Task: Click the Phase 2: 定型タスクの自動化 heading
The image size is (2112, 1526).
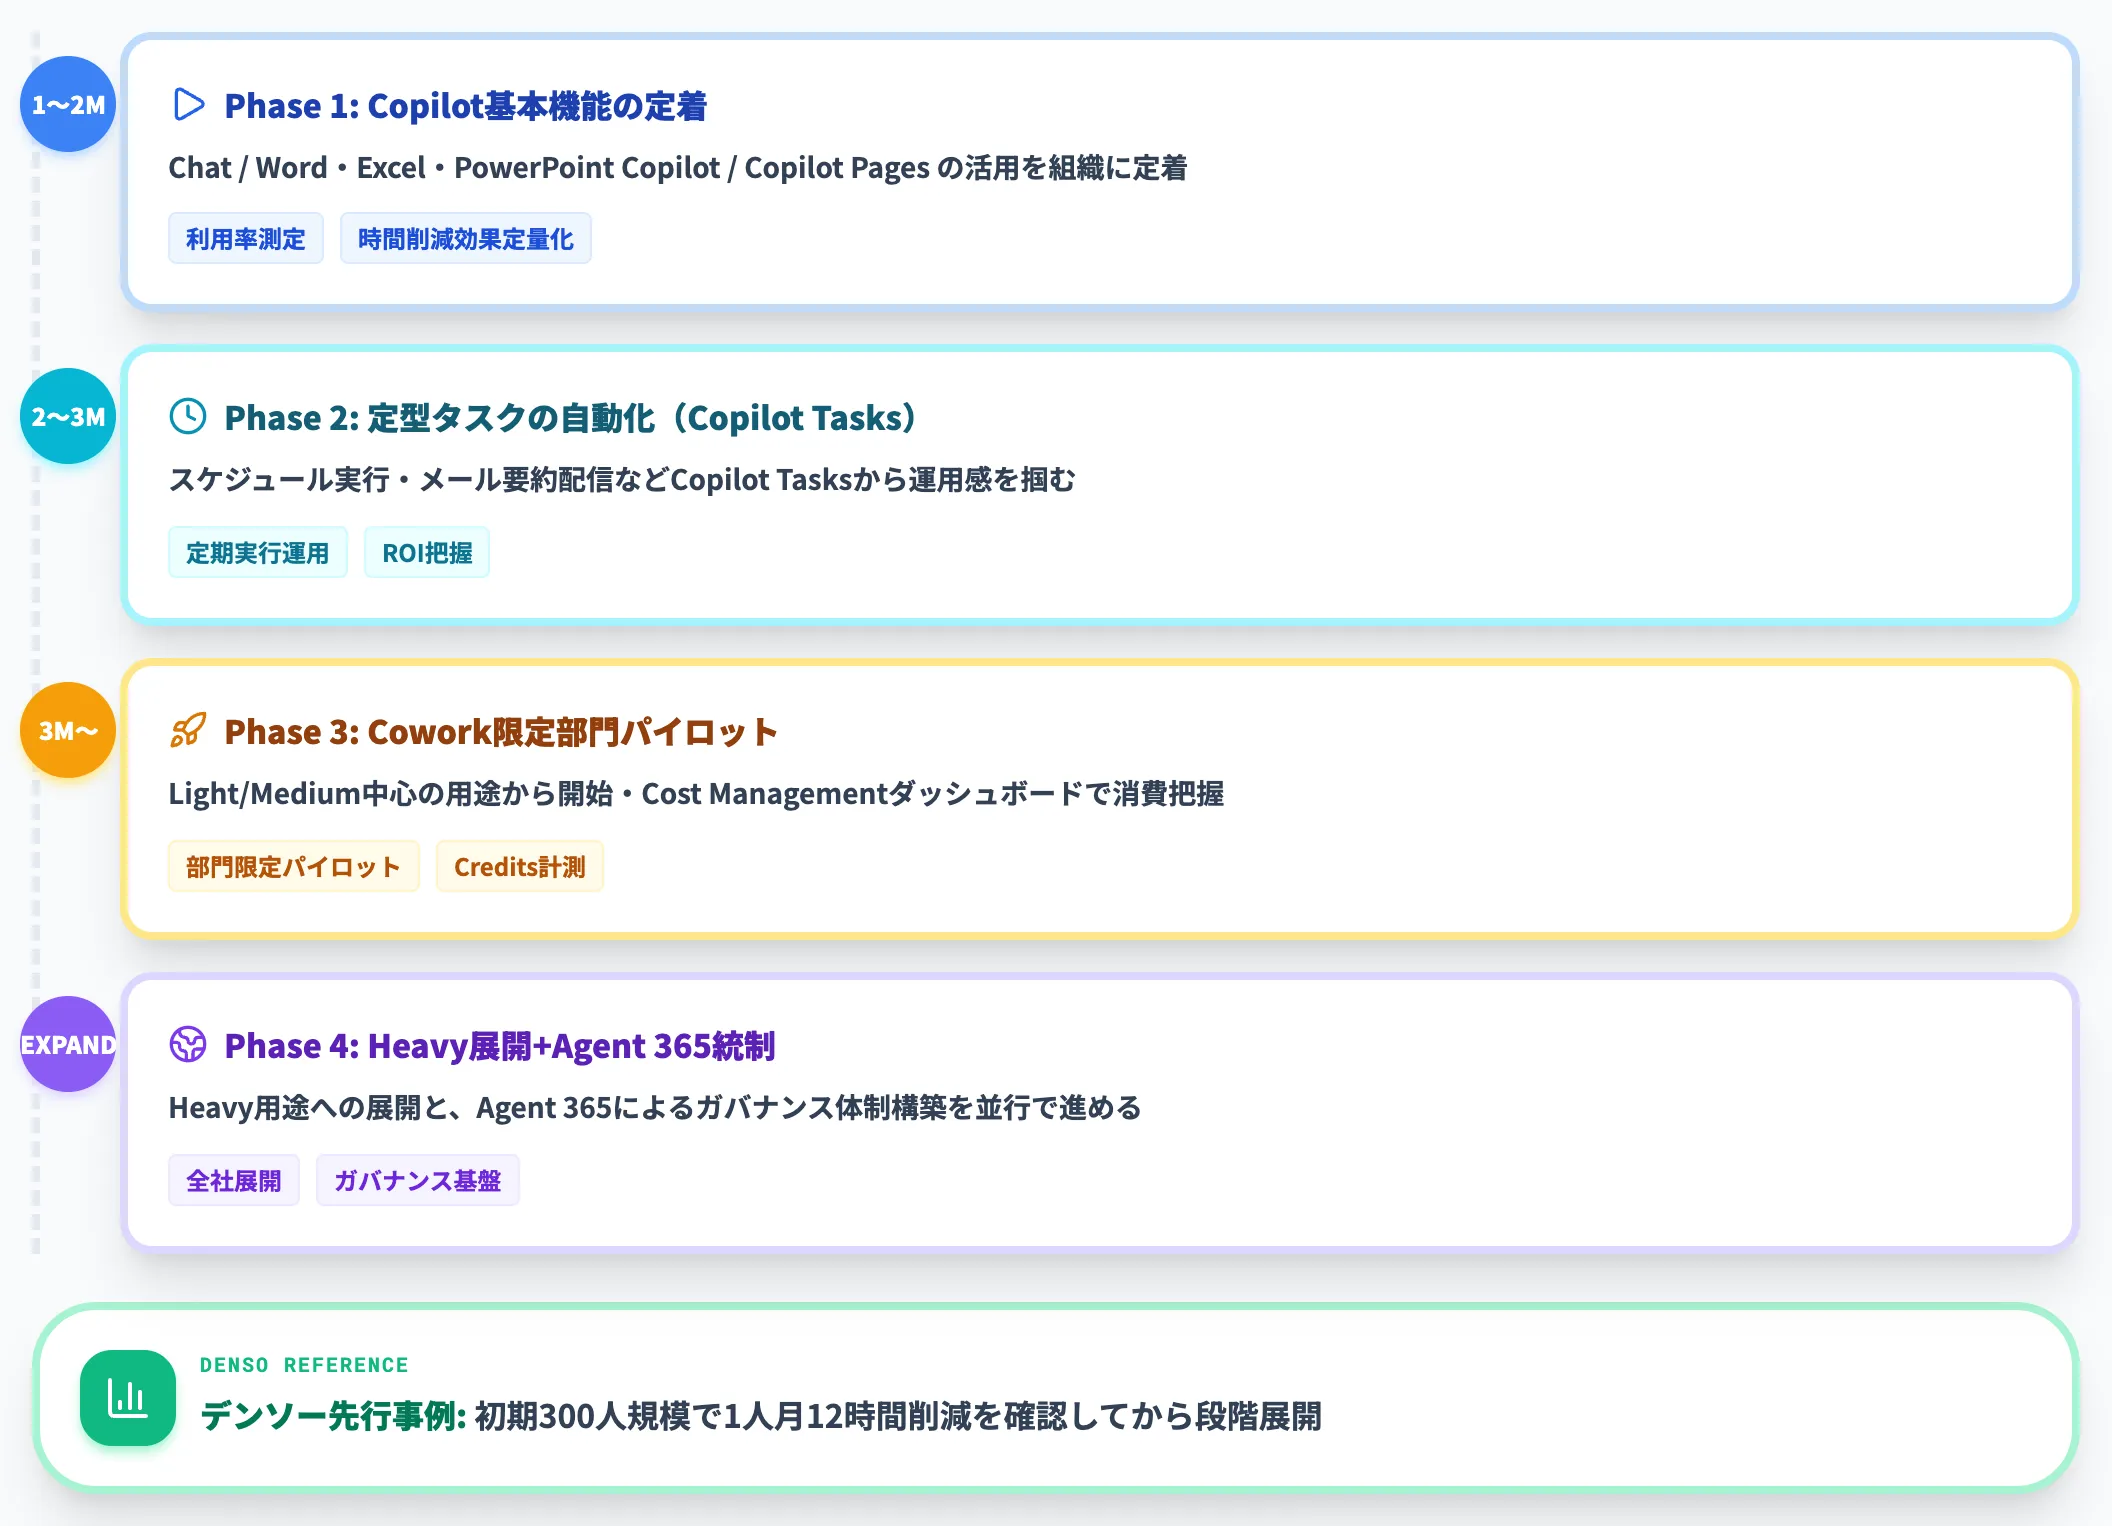Action: [x=571, y=418]
